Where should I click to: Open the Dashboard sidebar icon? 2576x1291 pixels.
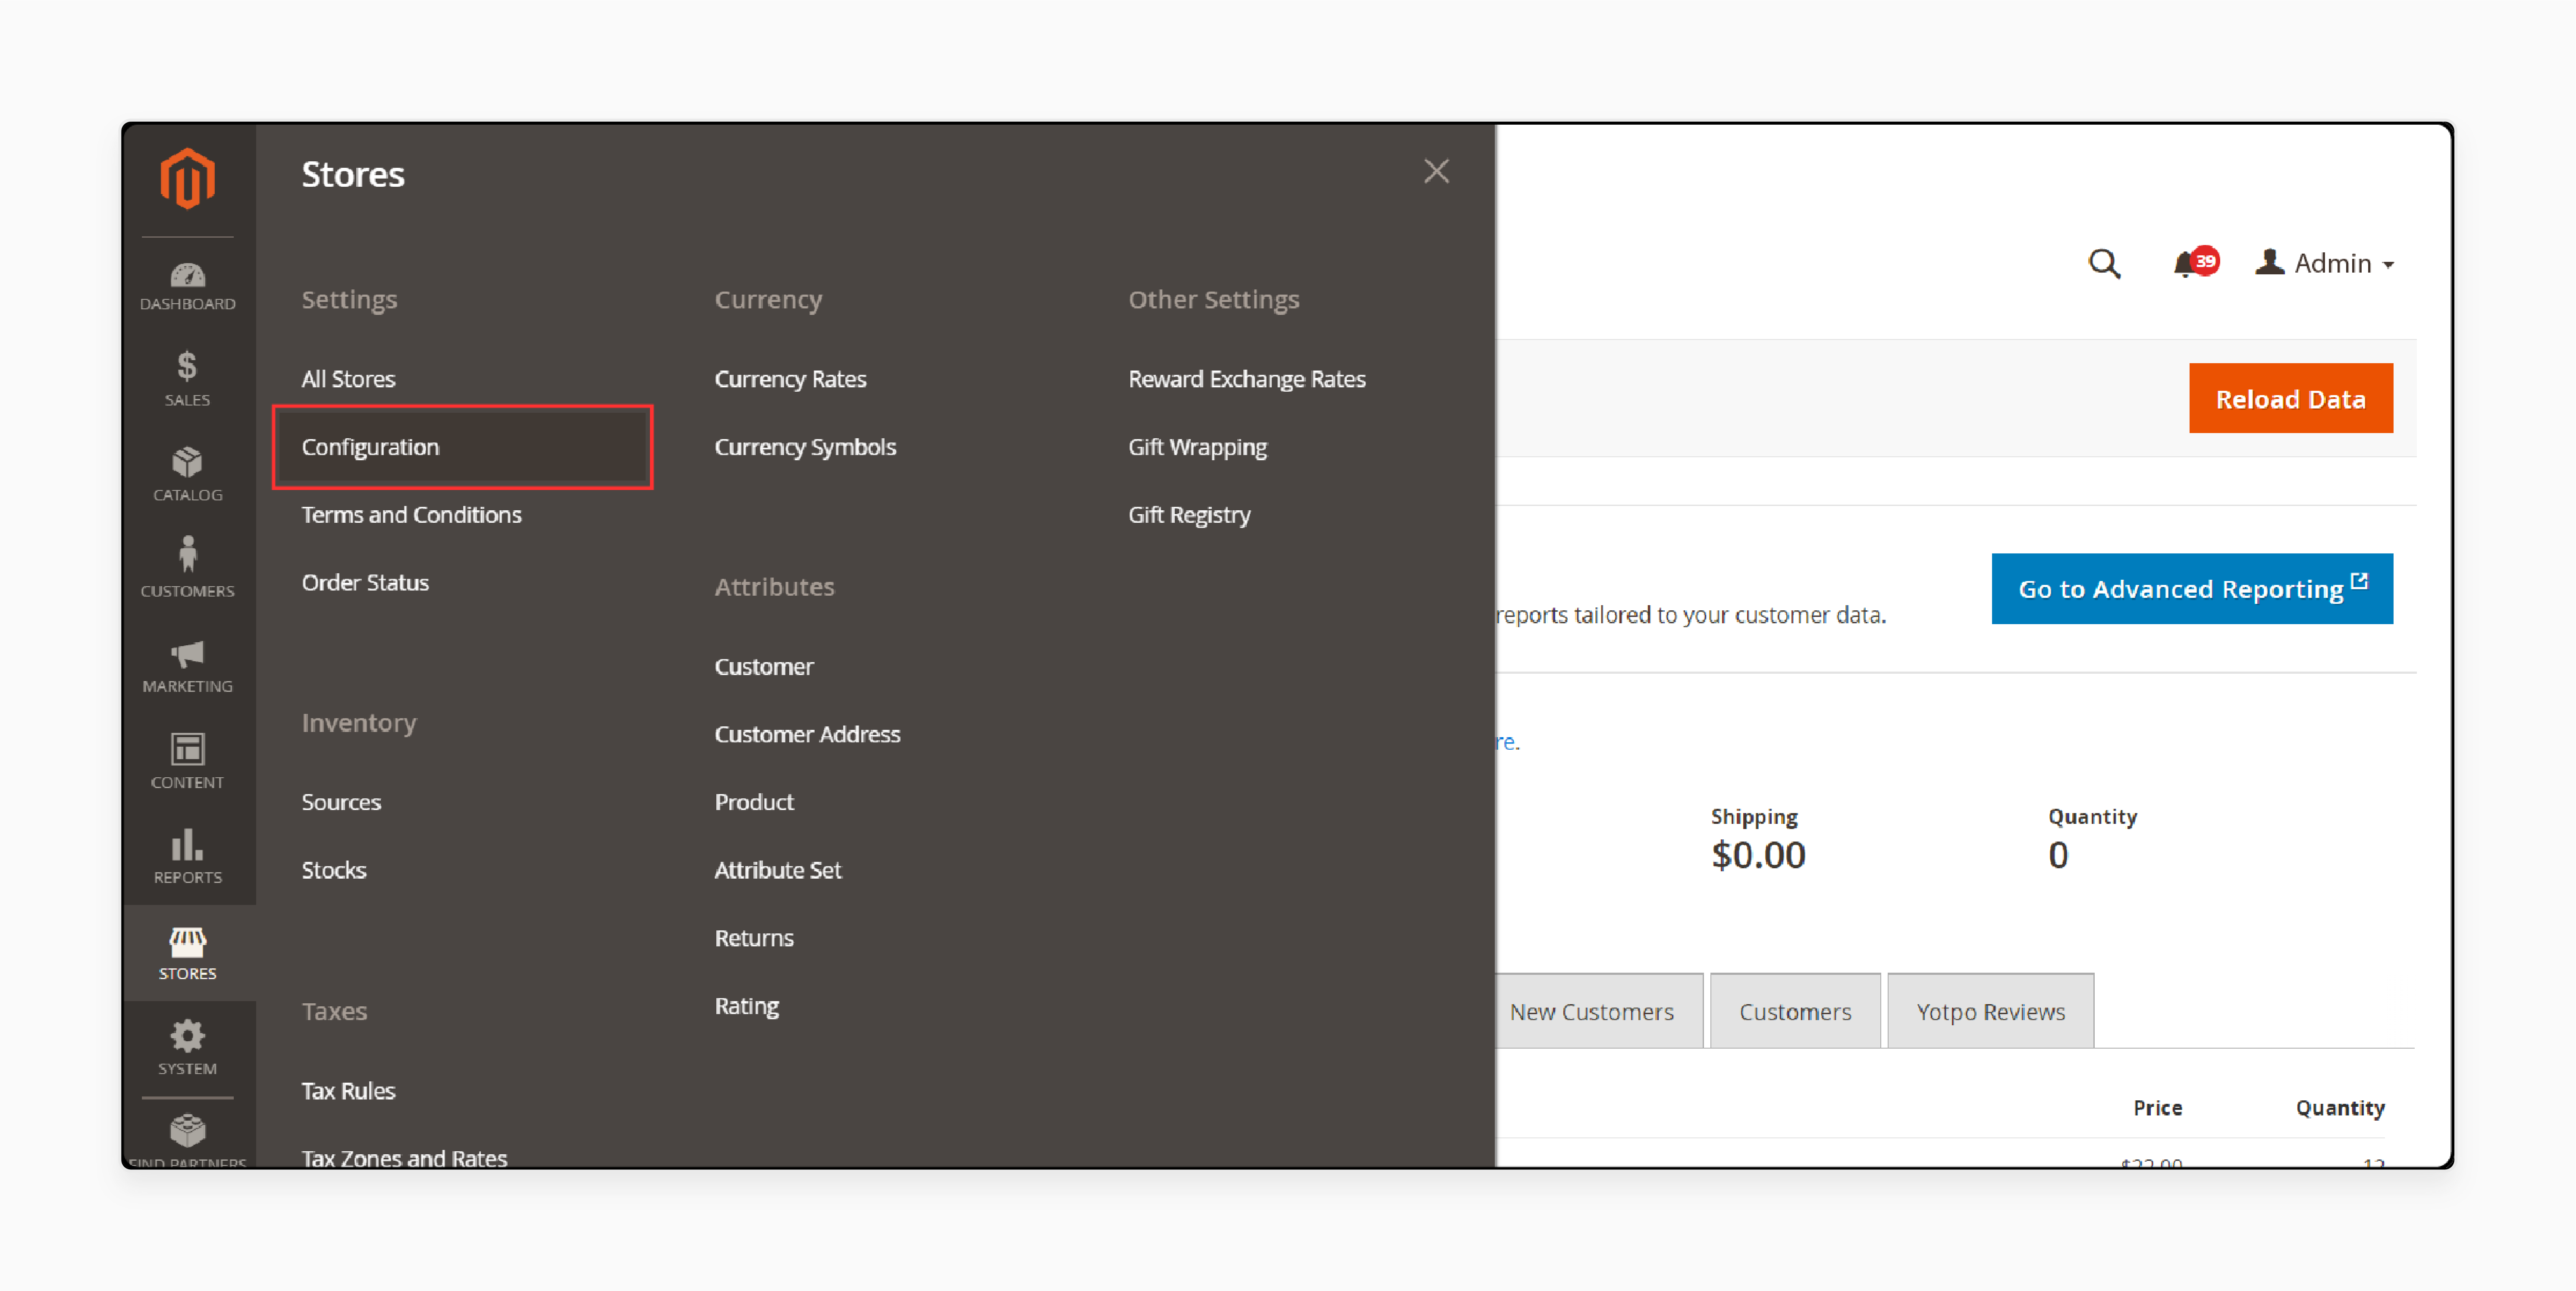187,286
